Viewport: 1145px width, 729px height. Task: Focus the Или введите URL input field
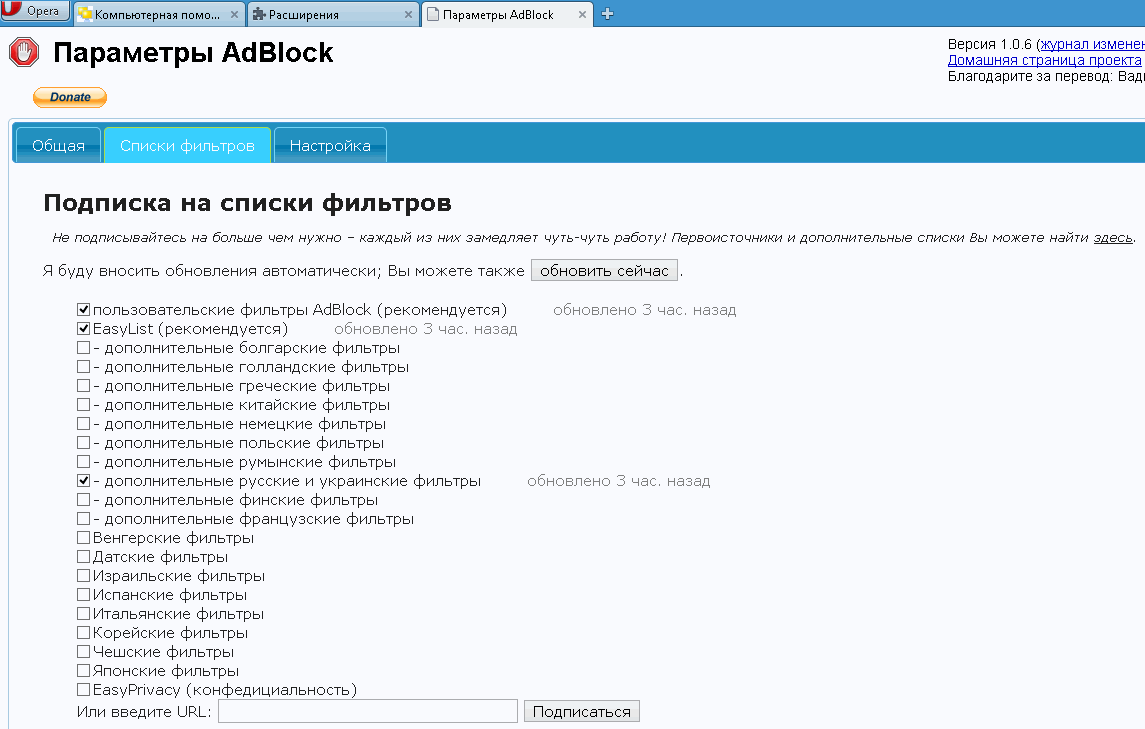click(368, 711)
